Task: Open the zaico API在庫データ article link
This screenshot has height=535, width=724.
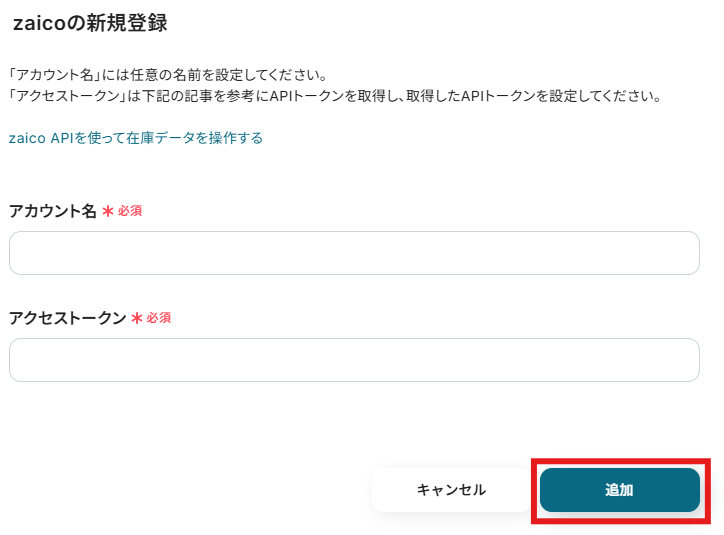Action: tap(136, 138)
